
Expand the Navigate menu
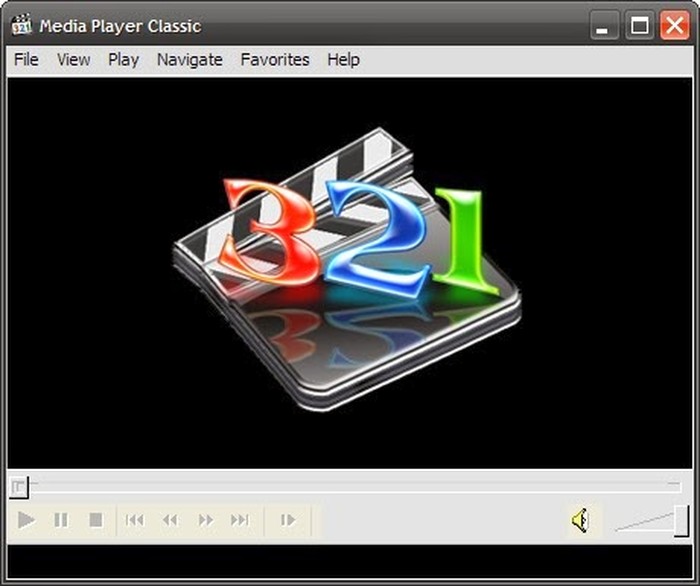click(189, 60)
